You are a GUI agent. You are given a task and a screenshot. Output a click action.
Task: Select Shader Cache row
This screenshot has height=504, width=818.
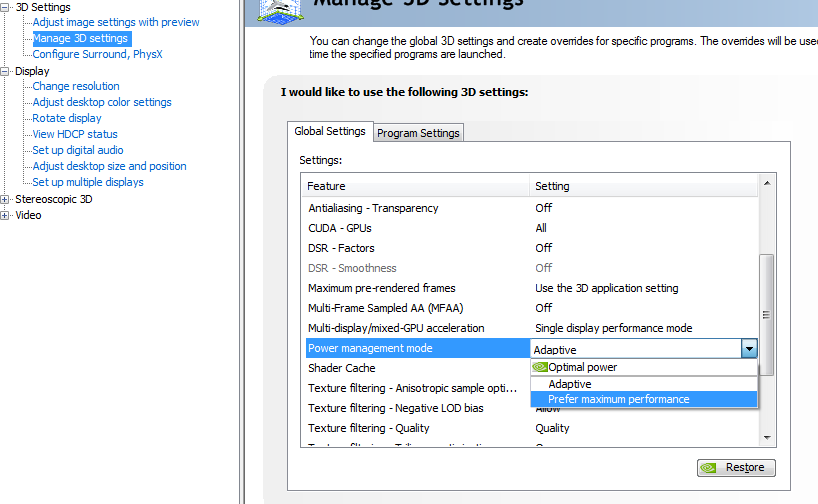(x=418, y=368)
